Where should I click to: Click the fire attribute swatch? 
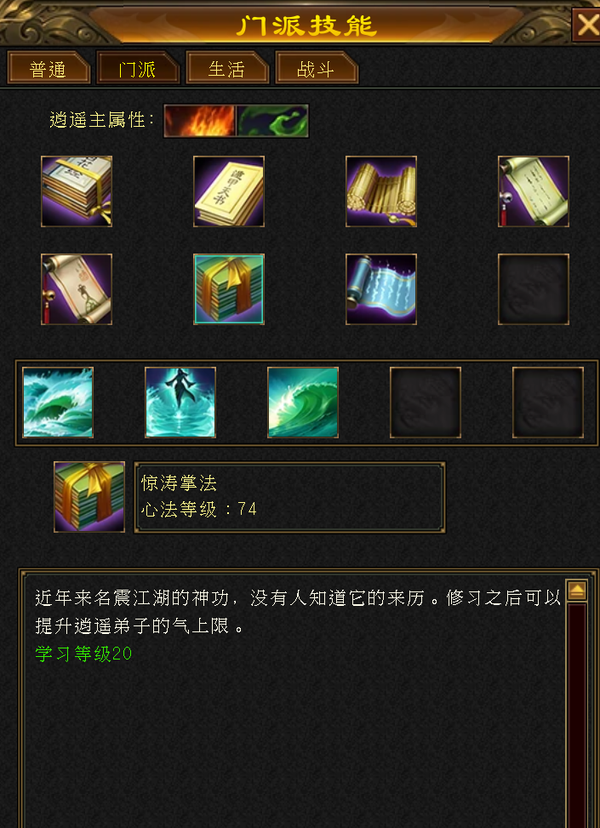(200, 121)
